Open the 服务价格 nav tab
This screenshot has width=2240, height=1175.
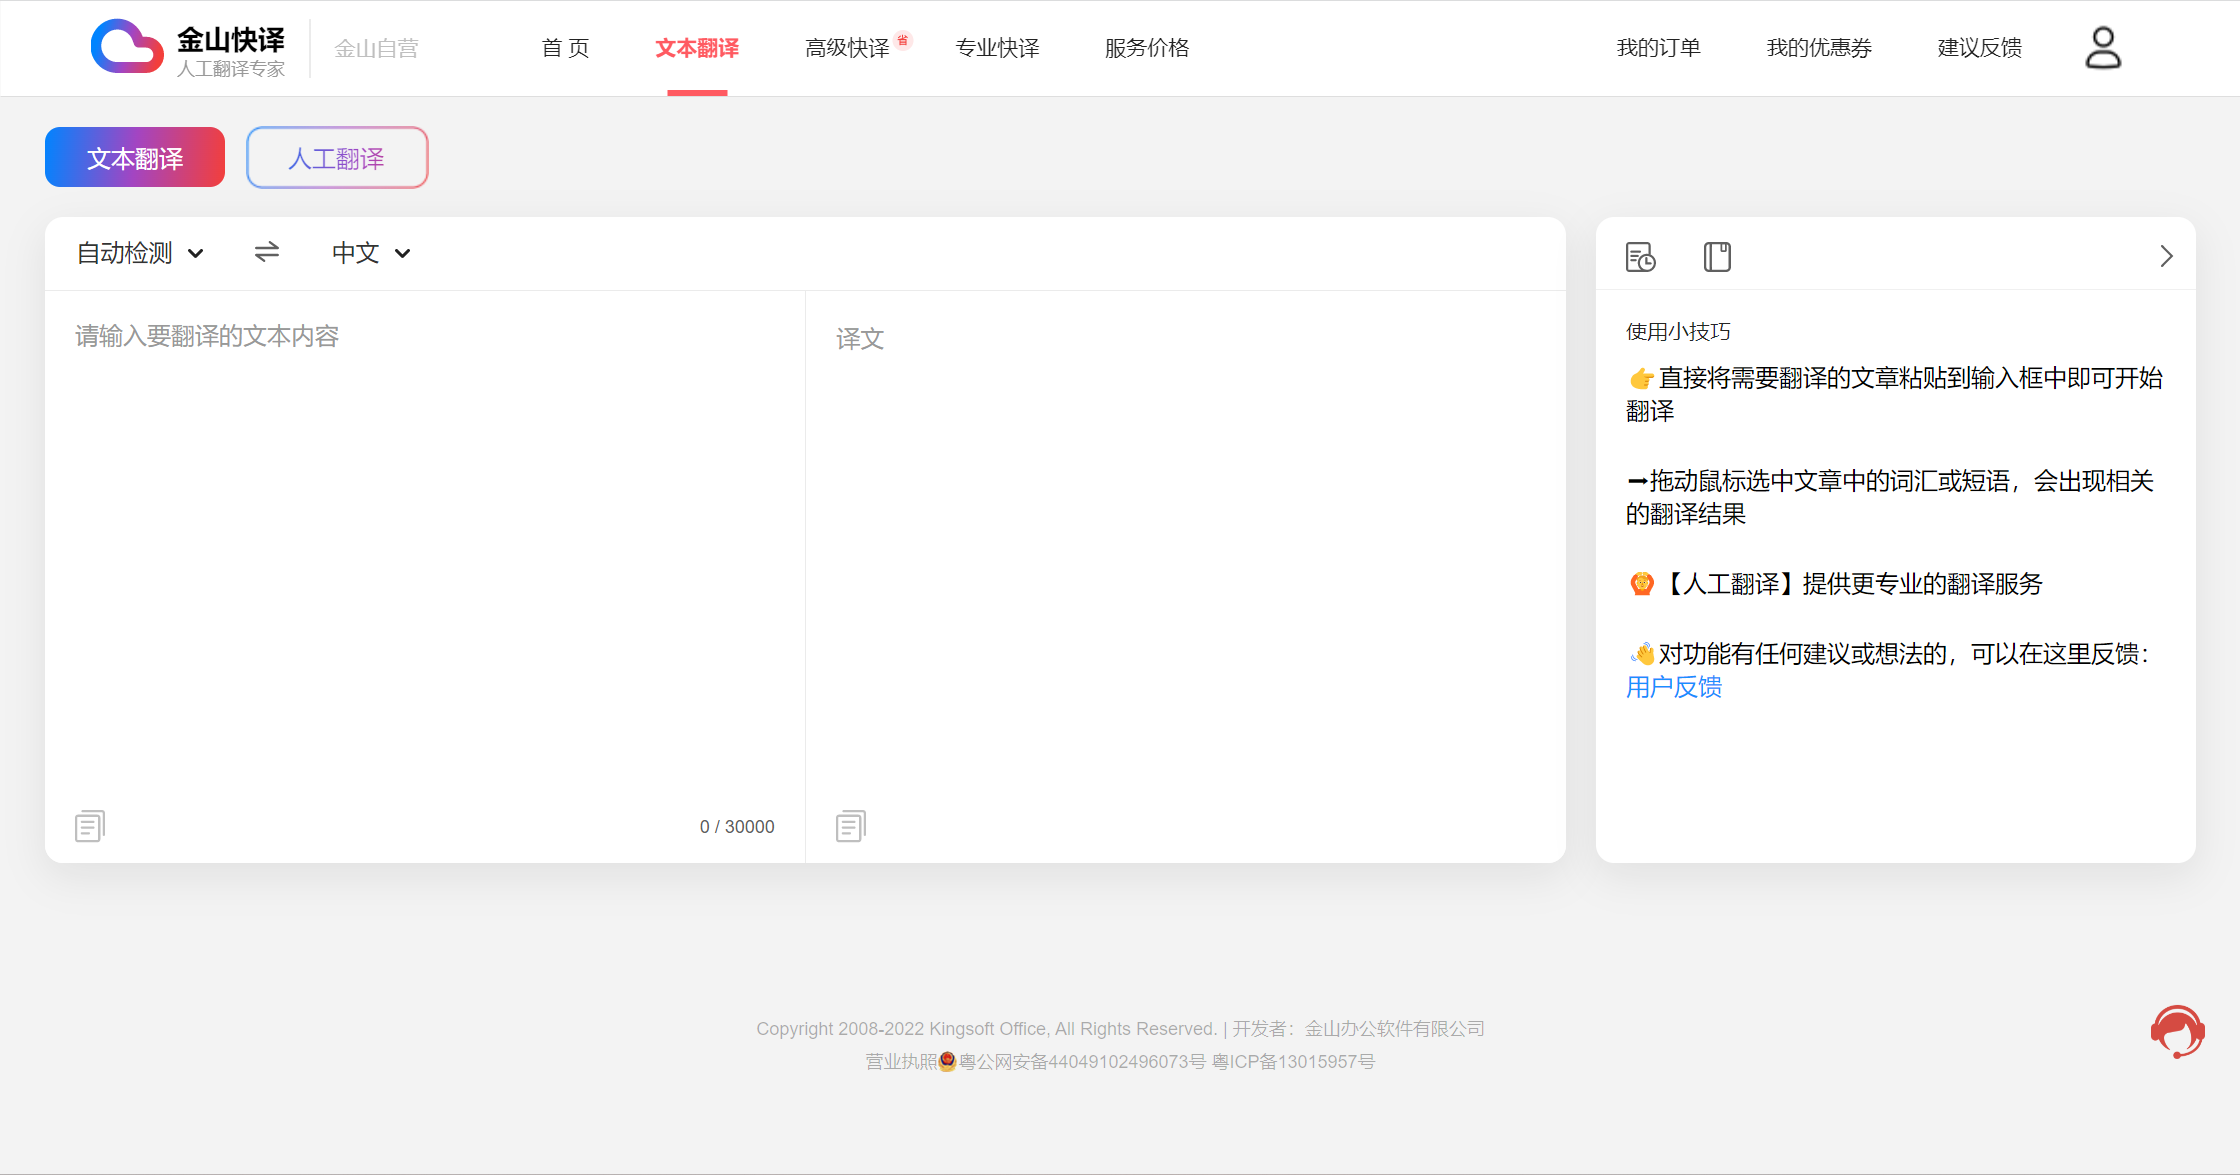tap(1147, 48)
